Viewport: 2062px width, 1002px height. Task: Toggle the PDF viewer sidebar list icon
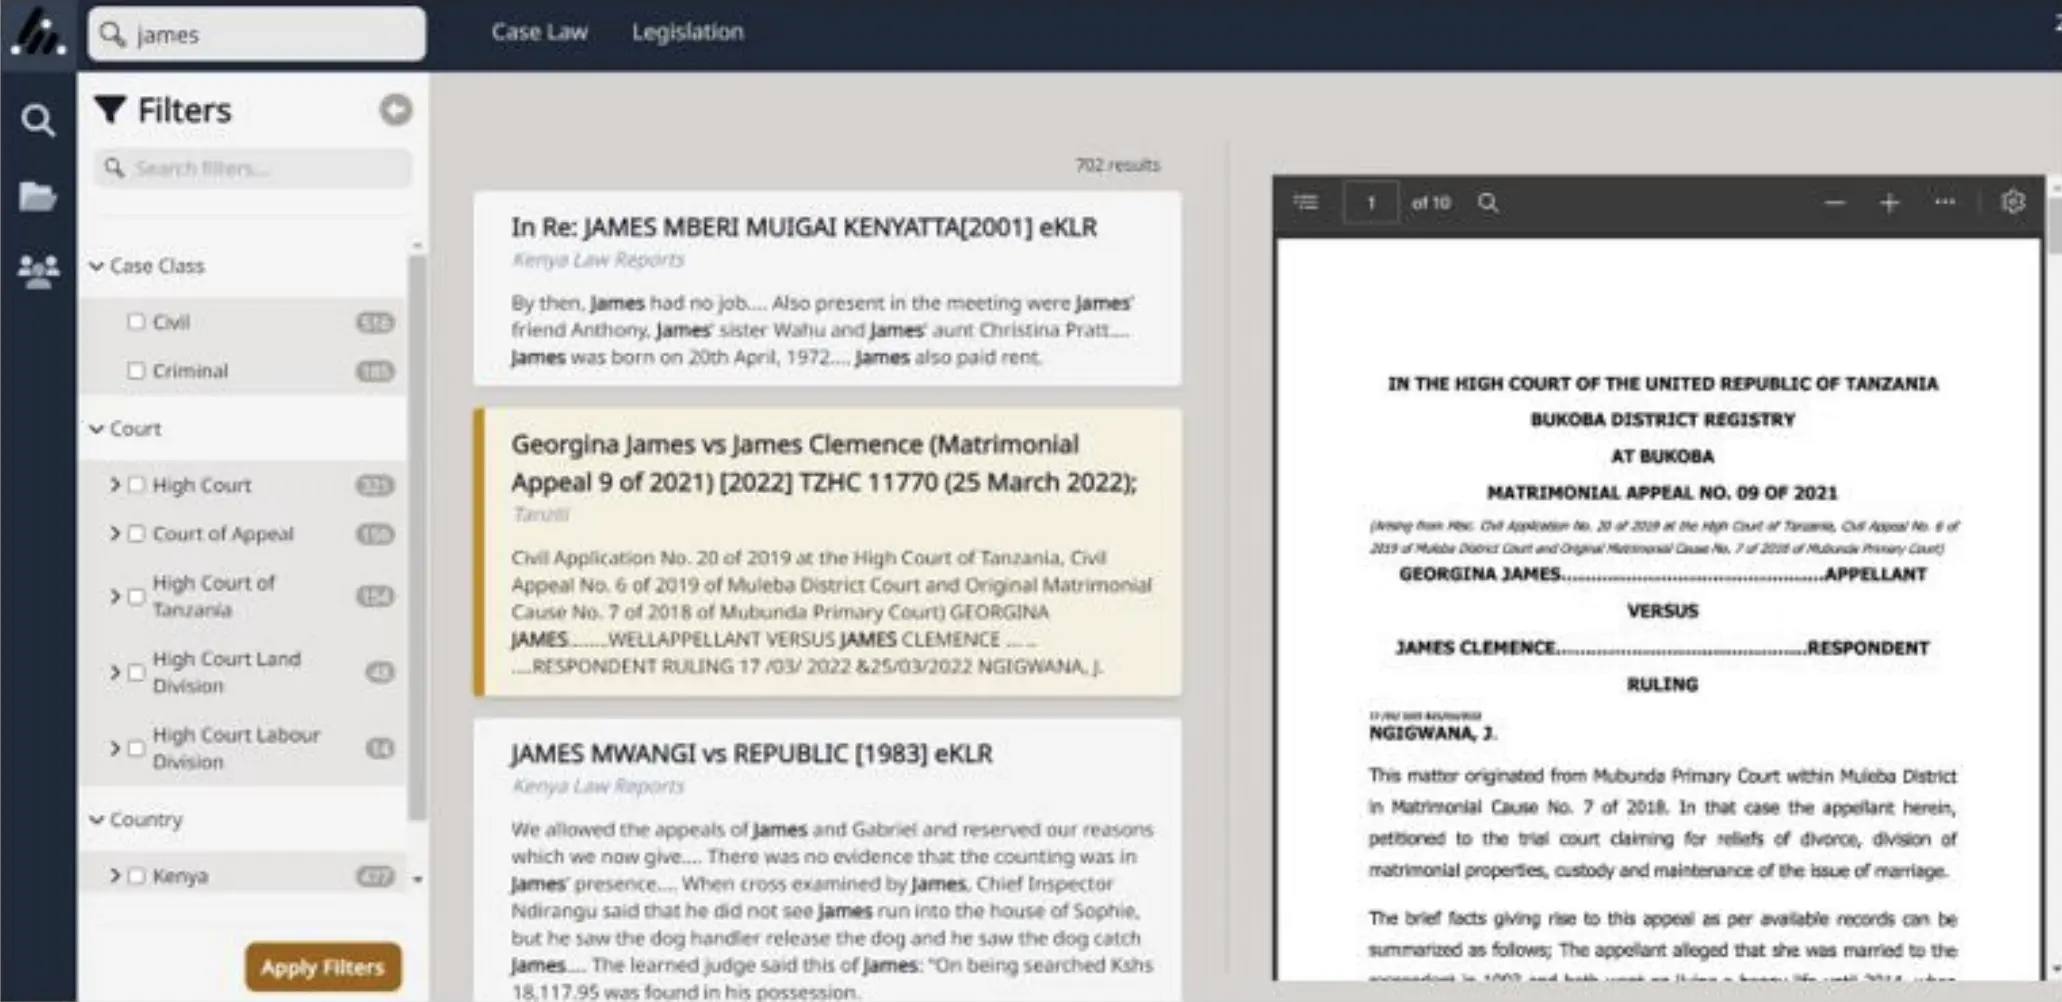point(1306,203)
